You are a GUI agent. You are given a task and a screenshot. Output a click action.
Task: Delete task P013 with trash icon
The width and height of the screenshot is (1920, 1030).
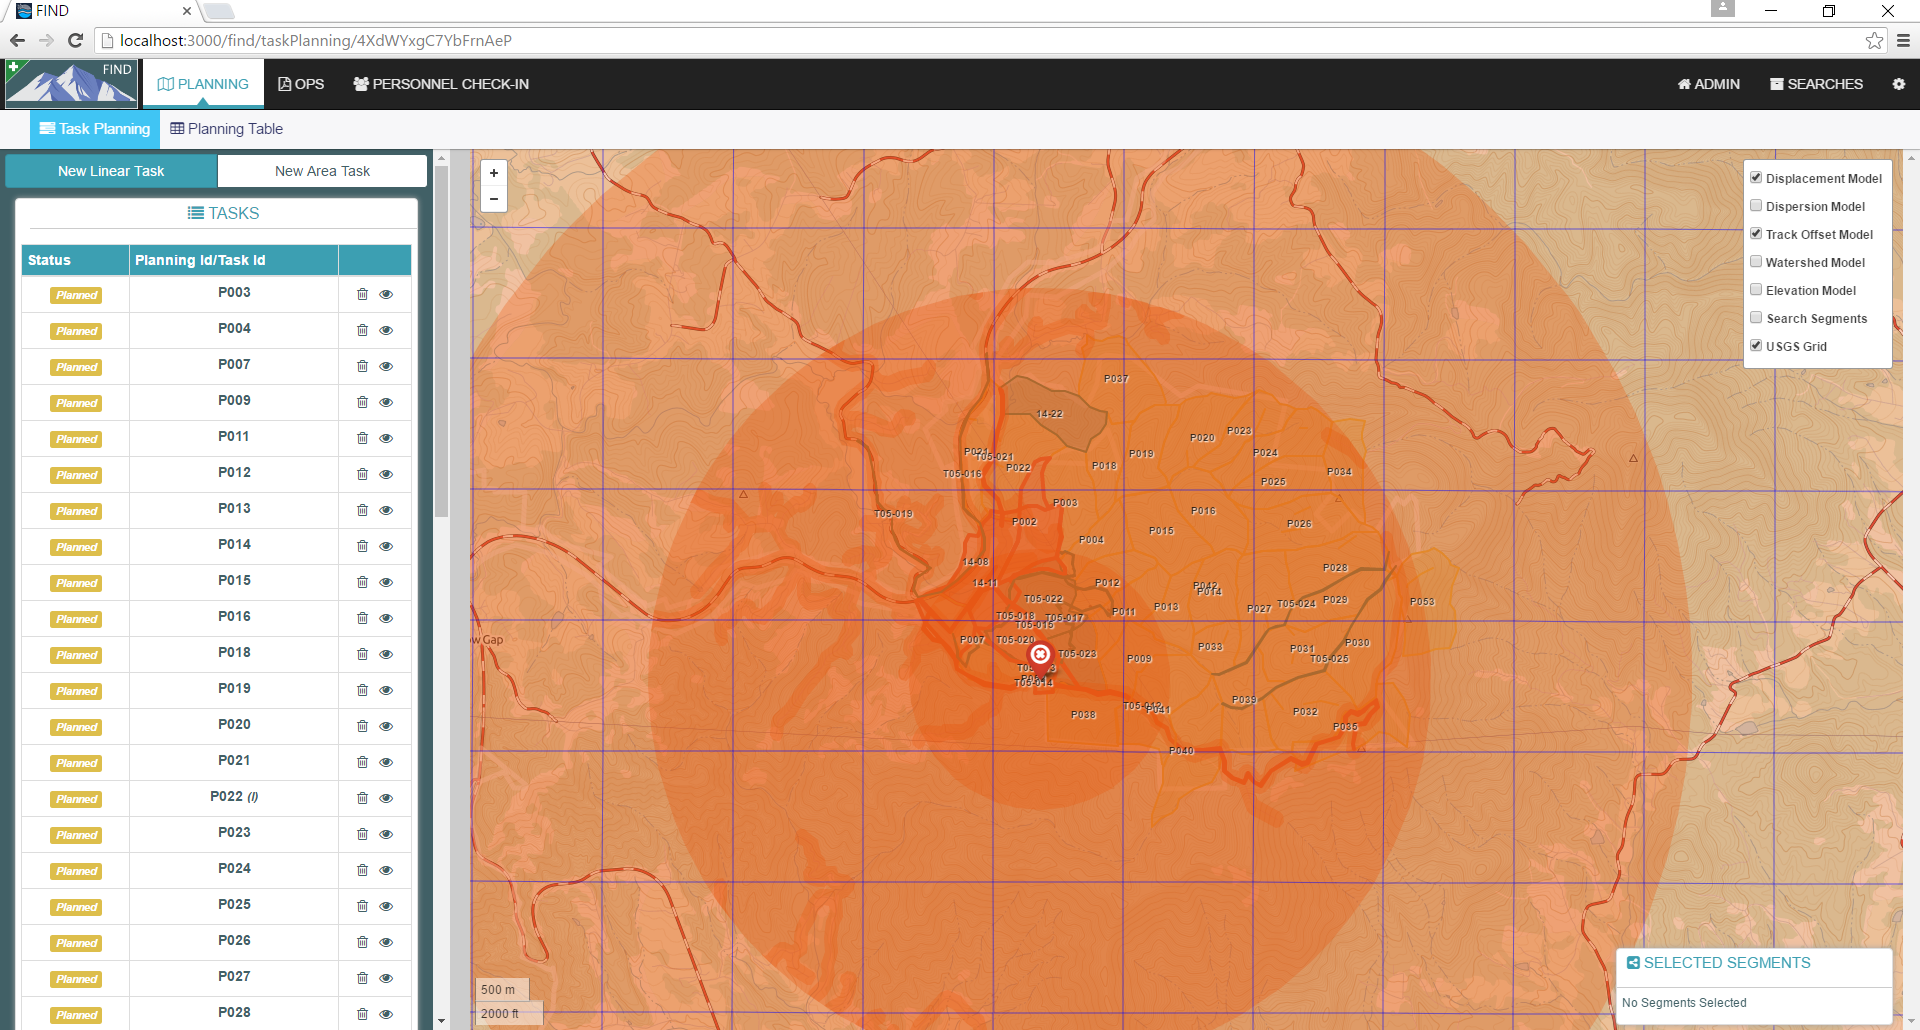pos(362,510)
